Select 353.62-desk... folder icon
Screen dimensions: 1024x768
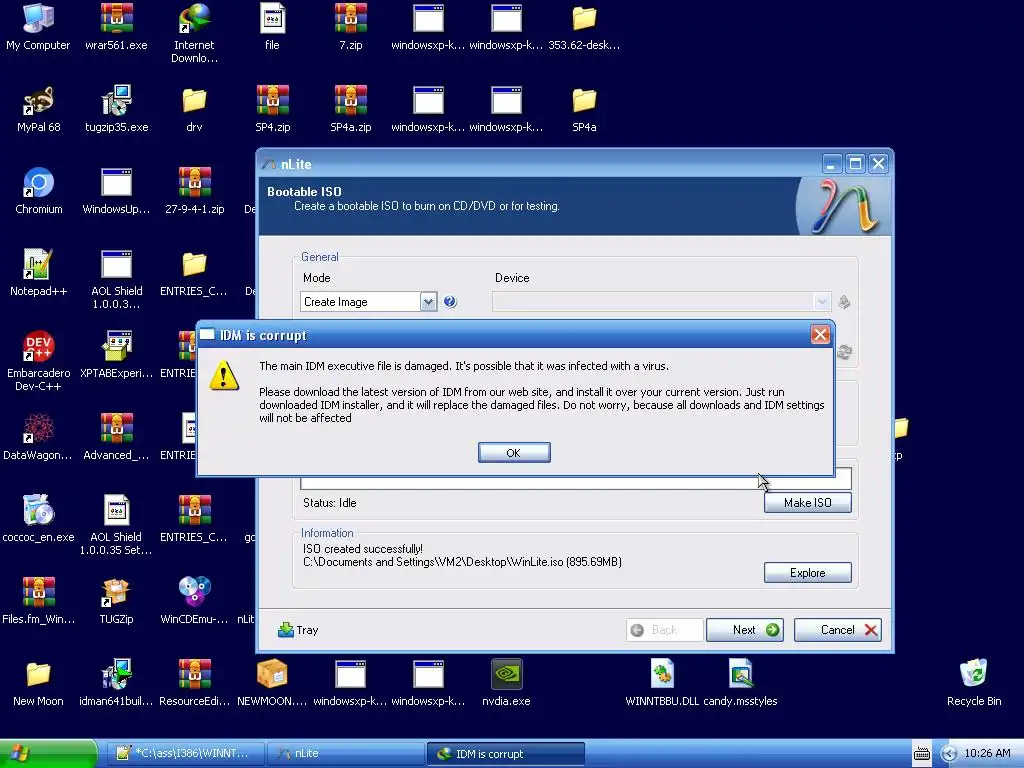pyautogui.click(x=584, y=27)
